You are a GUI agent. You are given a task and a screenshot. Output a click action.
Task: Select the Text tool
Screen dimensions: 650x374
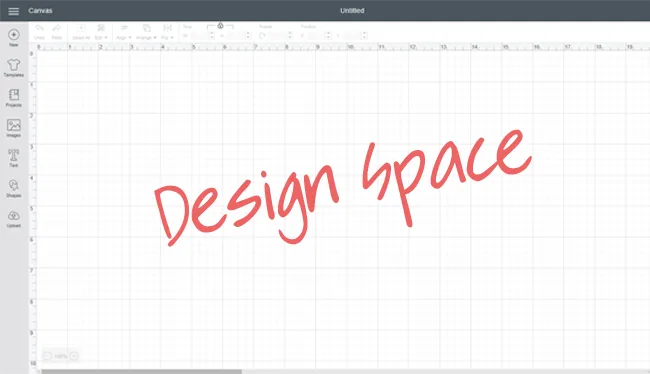tap(14, 158)
